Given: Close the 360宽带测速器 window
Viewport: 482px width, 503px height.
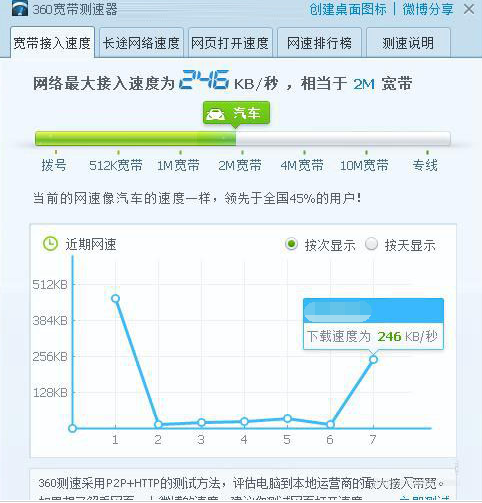Looking at the screenshot, I should [469, 9].
